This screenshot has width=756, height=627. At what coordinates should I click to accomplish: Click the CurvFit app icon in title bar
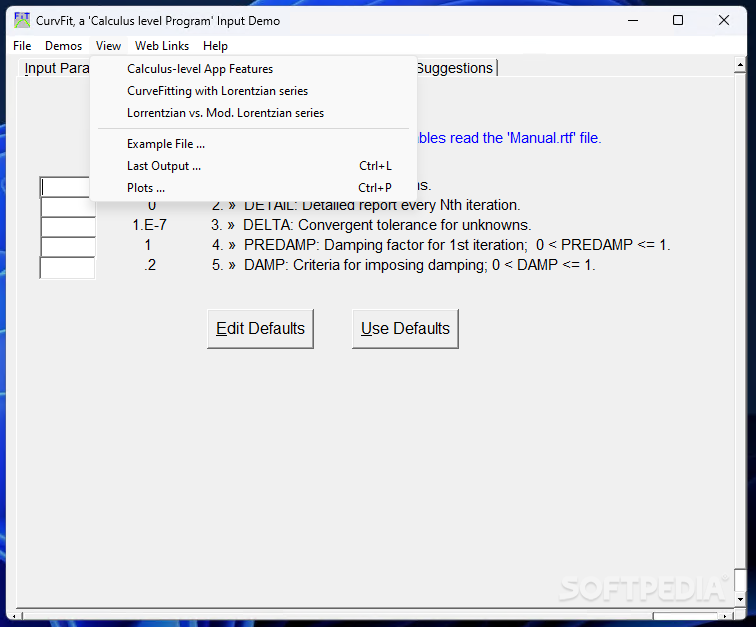coord(22,20)
